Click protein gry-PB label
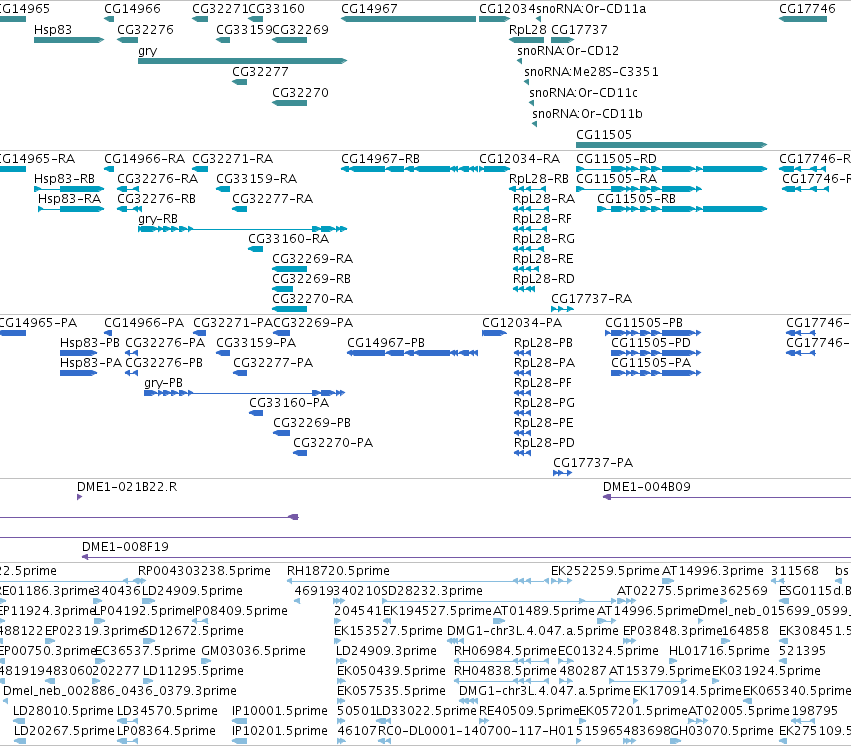851x746 pixels. (x=163, y=383)
